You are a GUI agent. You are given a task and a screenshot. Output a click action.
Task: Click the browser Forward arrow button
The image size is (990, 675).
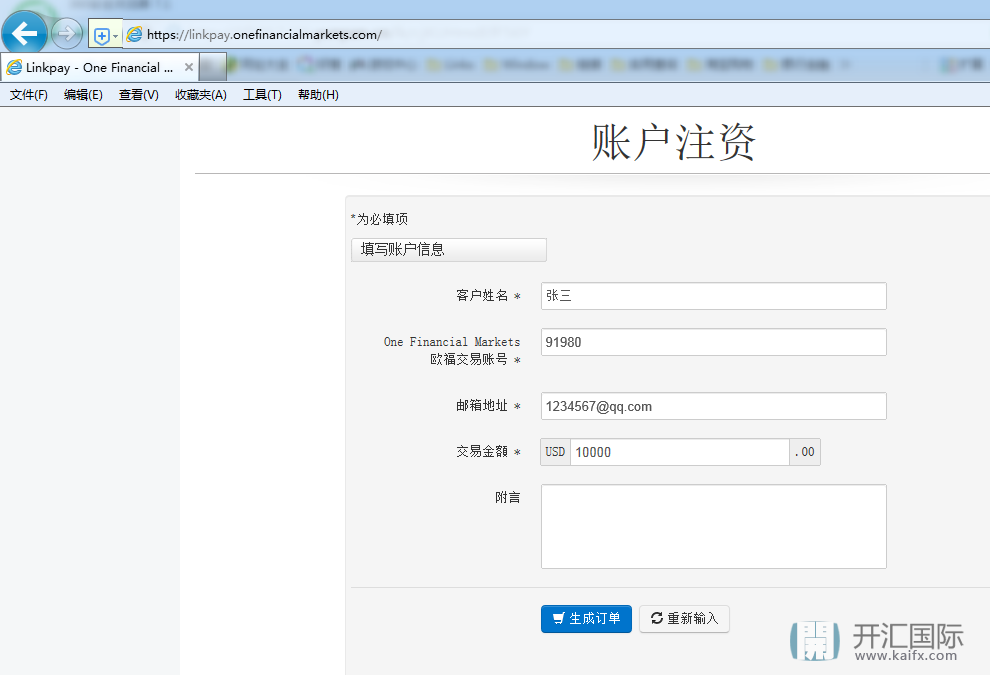coord(67,34)
